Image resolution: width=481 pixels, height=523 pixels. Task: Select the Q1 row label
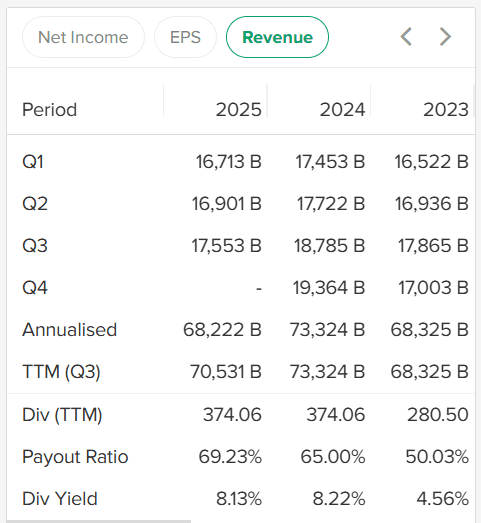[x=33, y=162]
